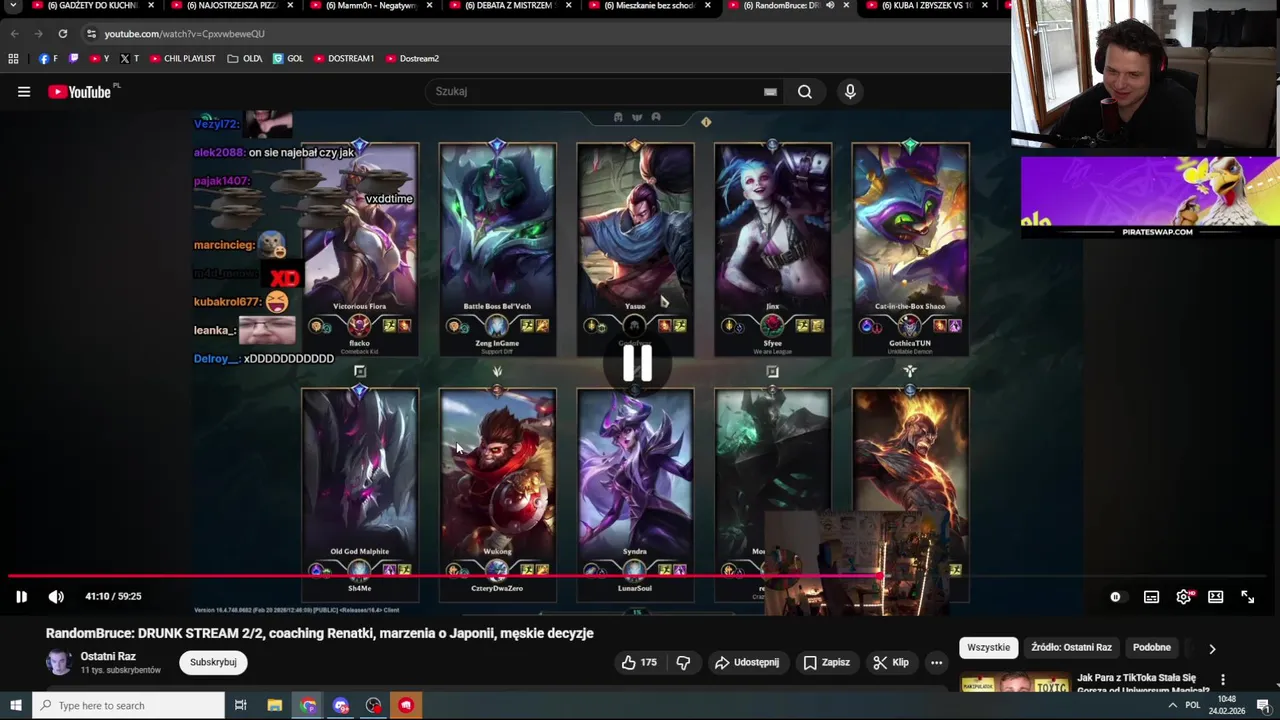Open the browser tab search dropdown
This screenshot has width=1280, height=720.
(13, 6)
